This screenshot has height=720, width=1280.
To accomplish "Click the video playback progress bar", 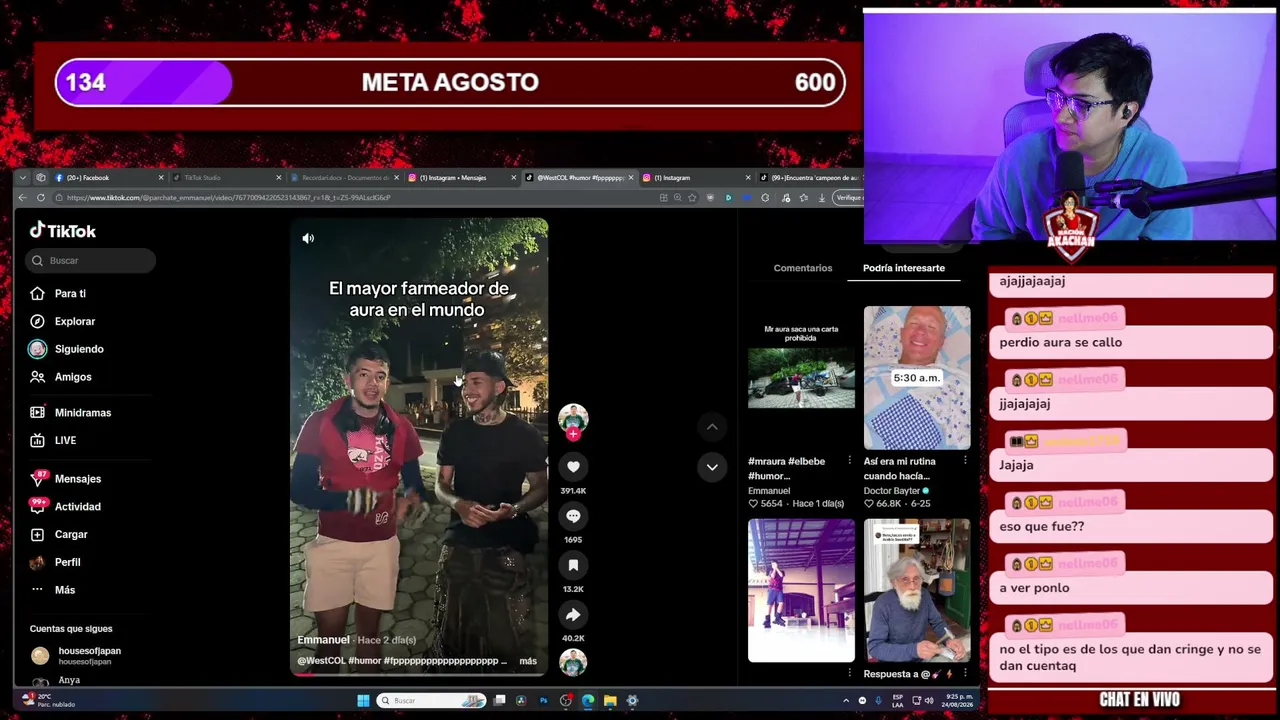I will [419, 674].
